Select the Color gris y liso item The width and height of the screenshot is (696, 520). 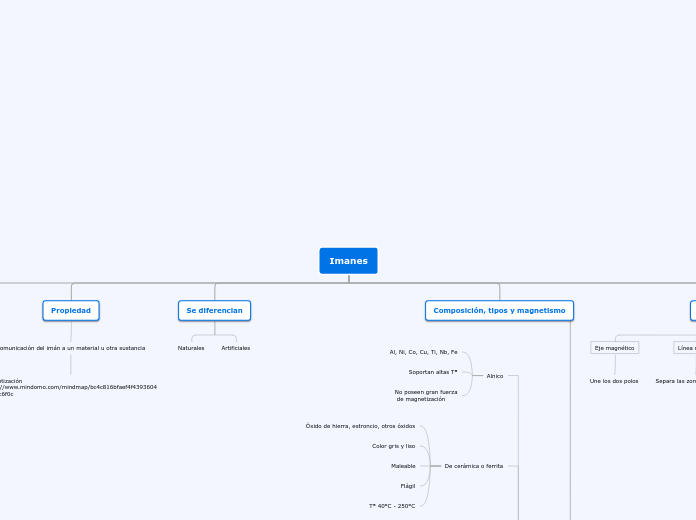pyautogui.click(x=393, y=446)
